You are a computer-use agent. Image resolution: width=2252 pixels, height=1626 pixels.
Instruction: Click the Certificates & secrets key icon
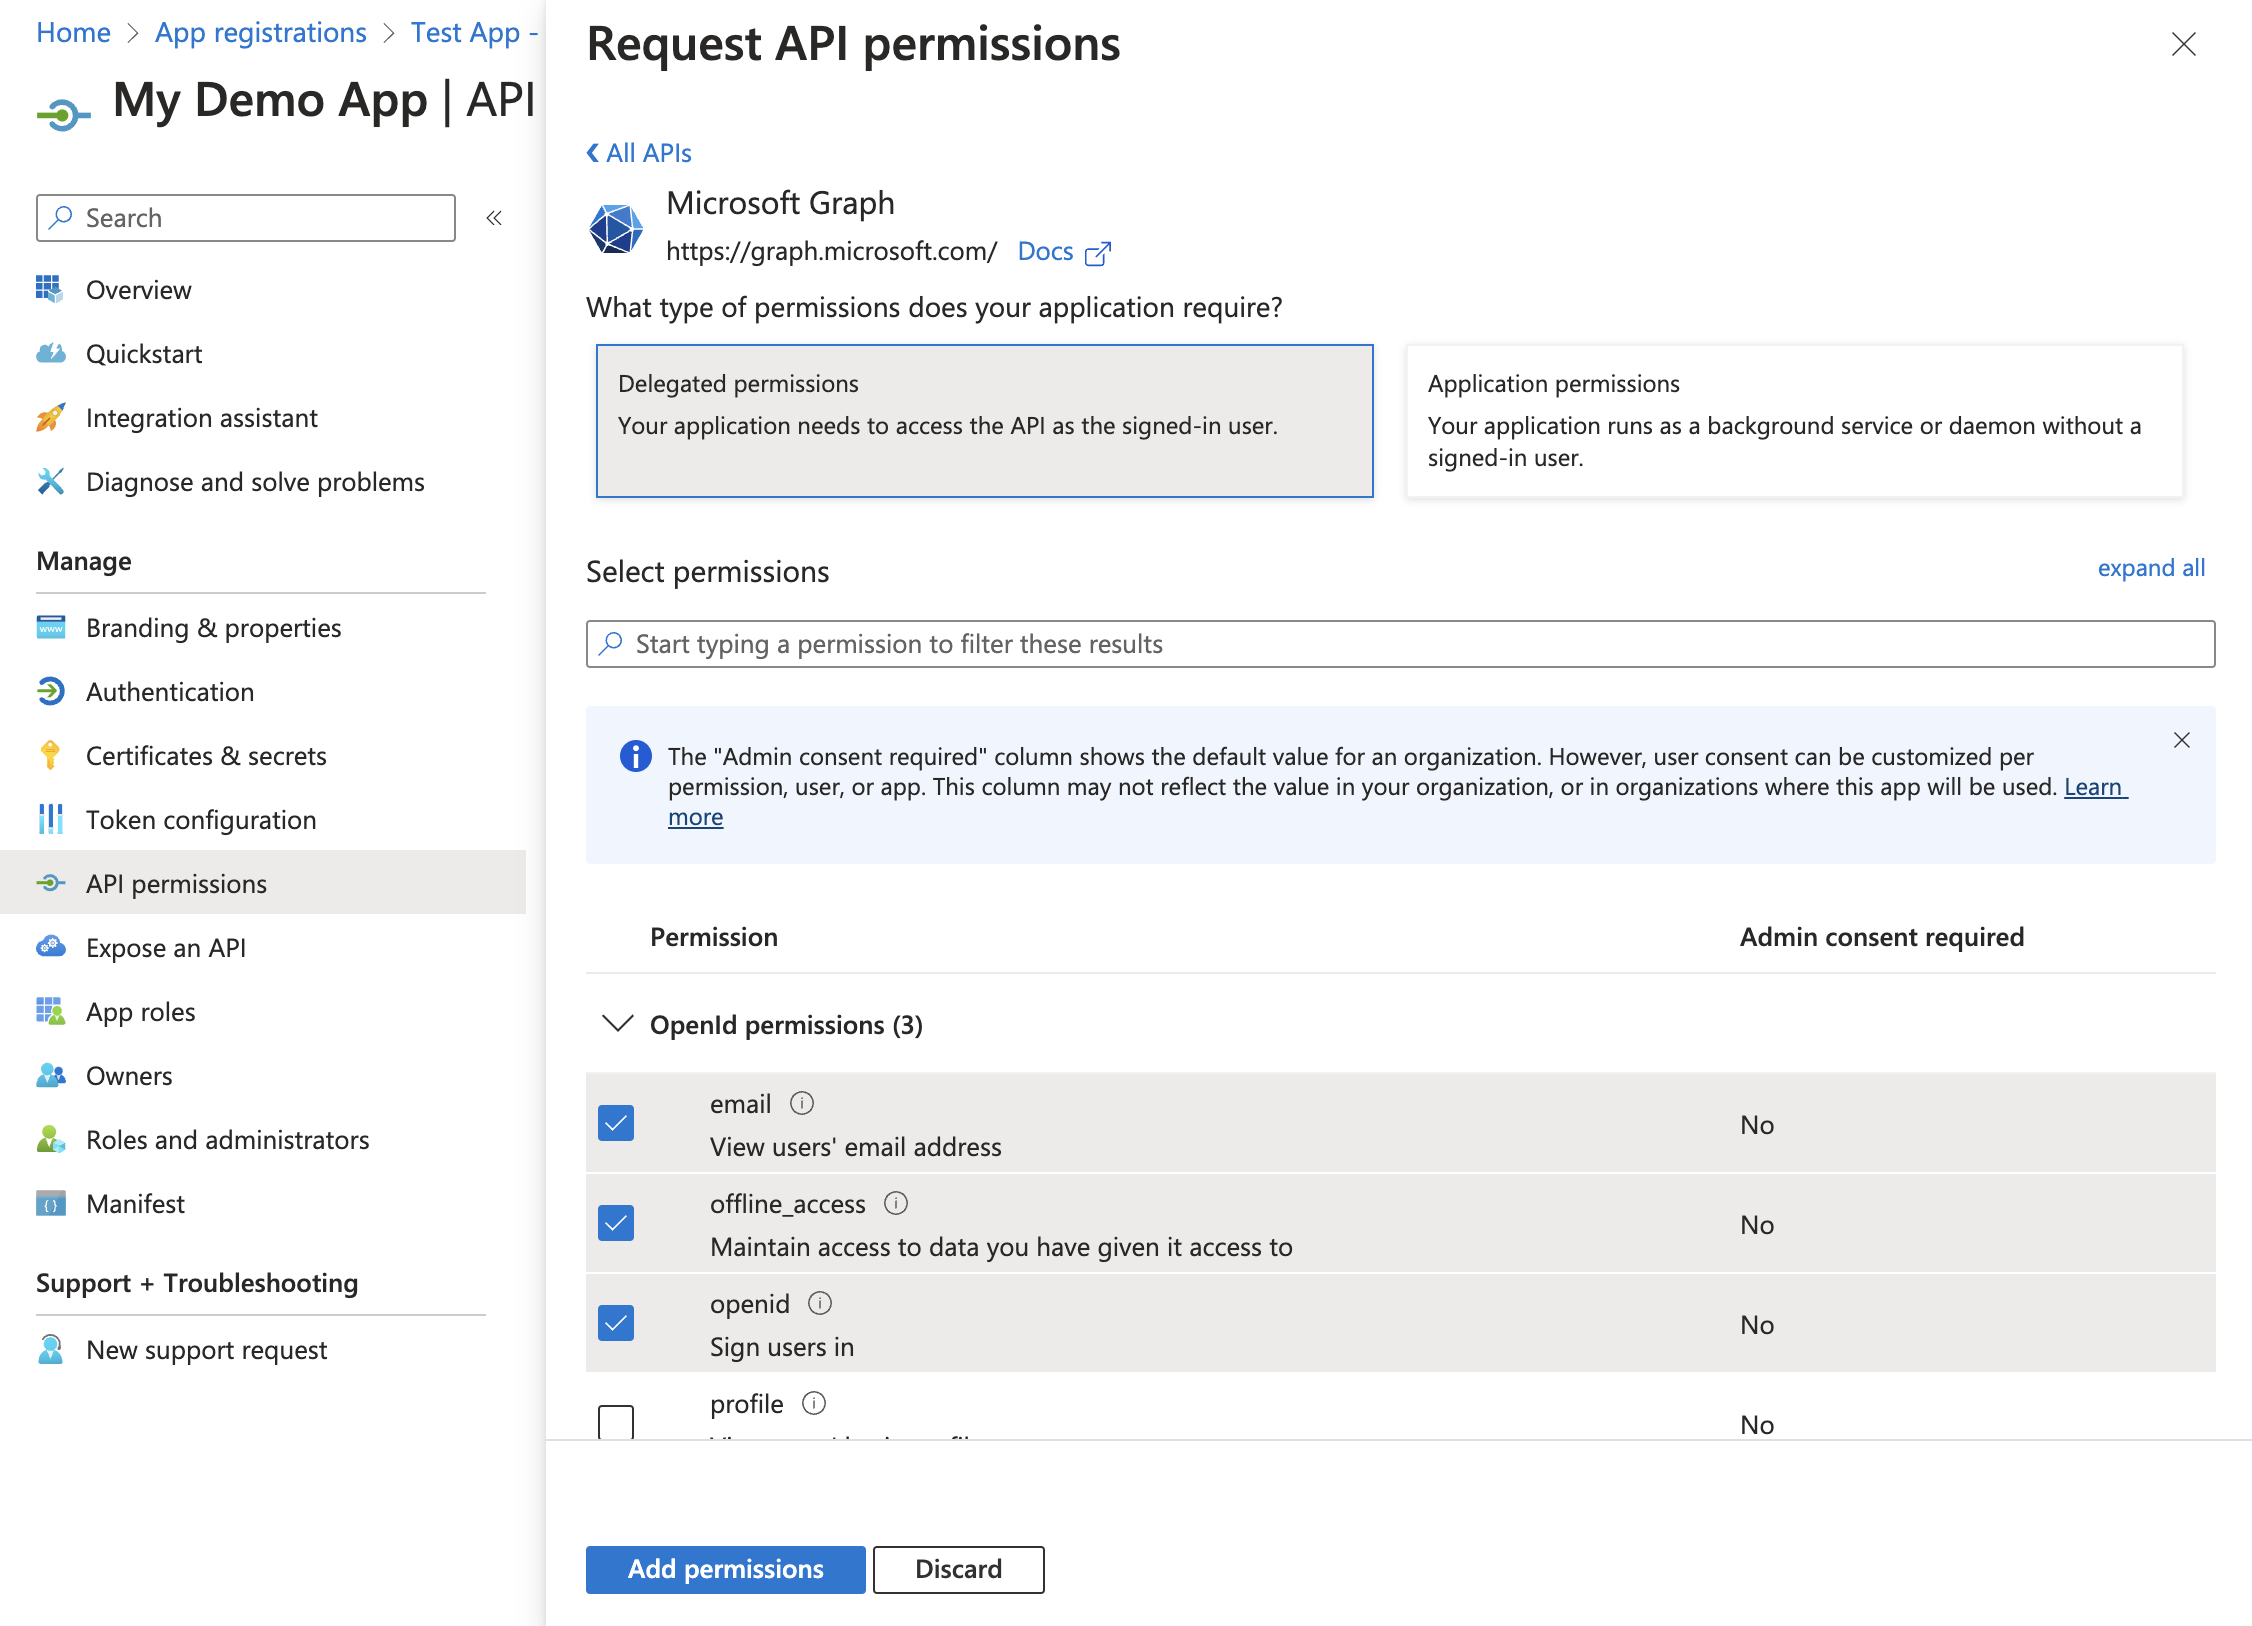[50, 756]
